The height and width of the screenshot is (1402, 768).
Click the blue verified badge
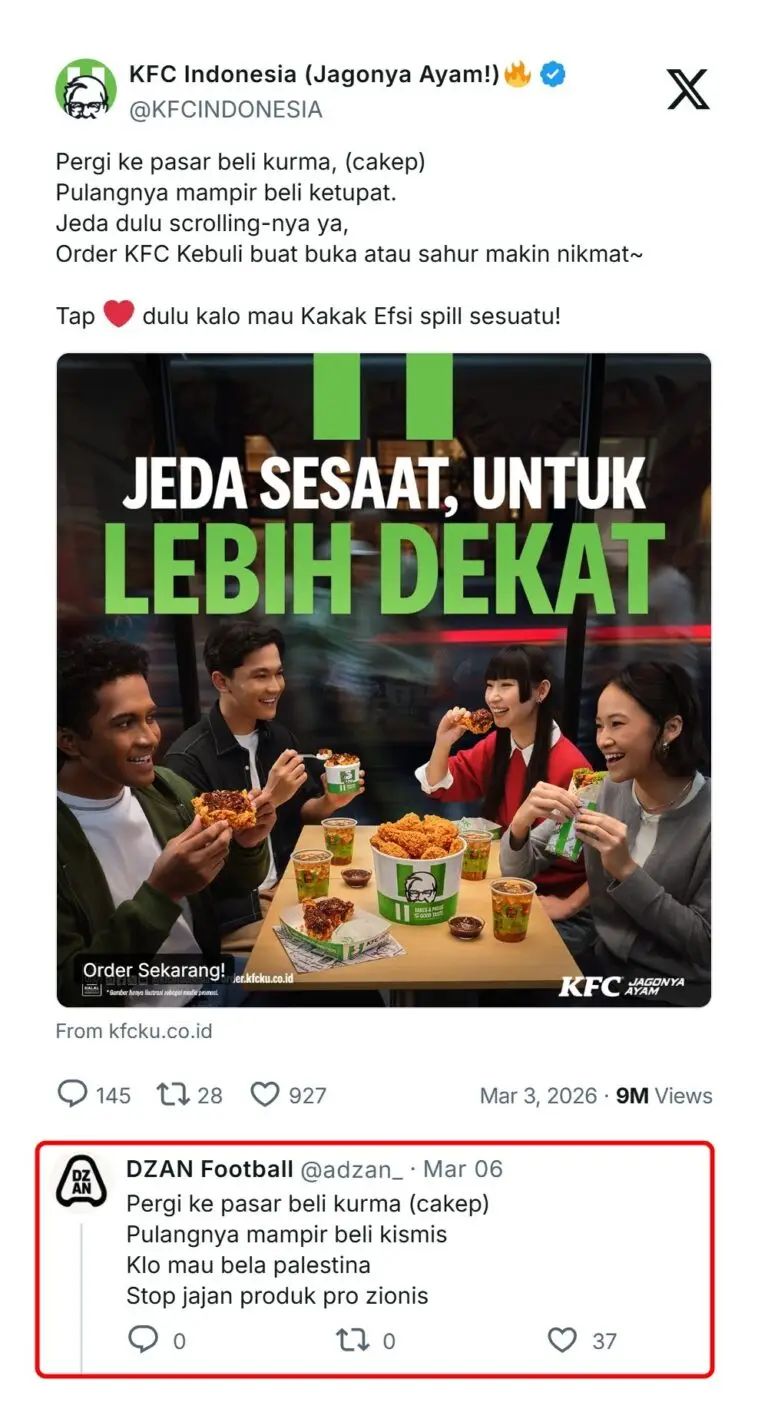click(553, 74)
